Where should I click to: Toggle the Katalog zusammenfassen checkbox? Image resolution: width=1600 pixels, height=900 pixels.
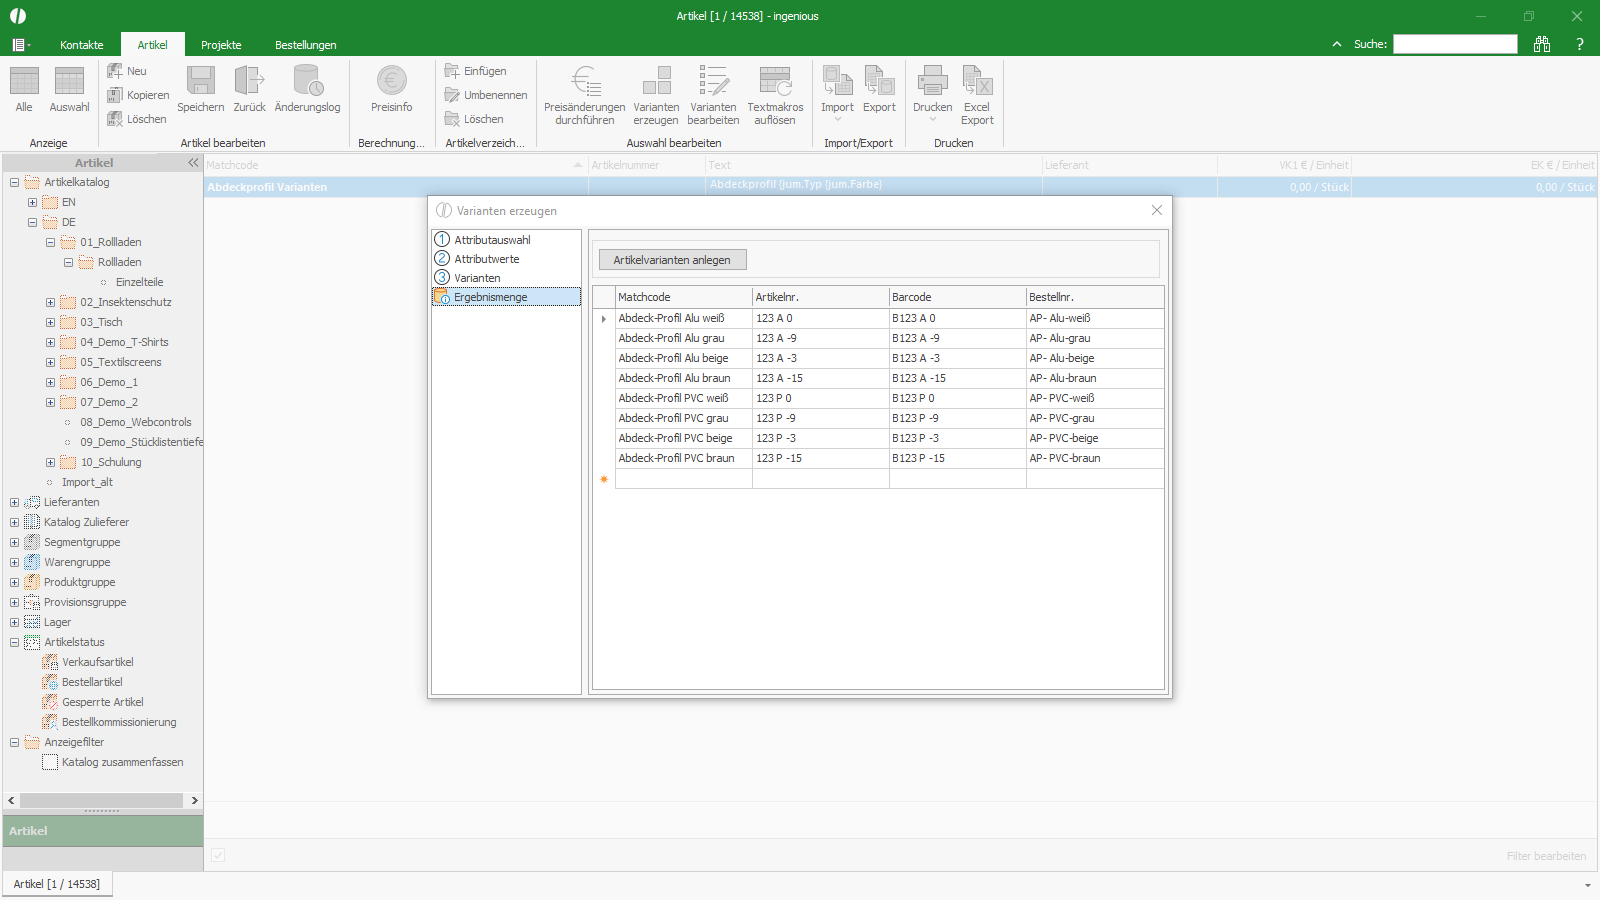[x=50, y=762]
